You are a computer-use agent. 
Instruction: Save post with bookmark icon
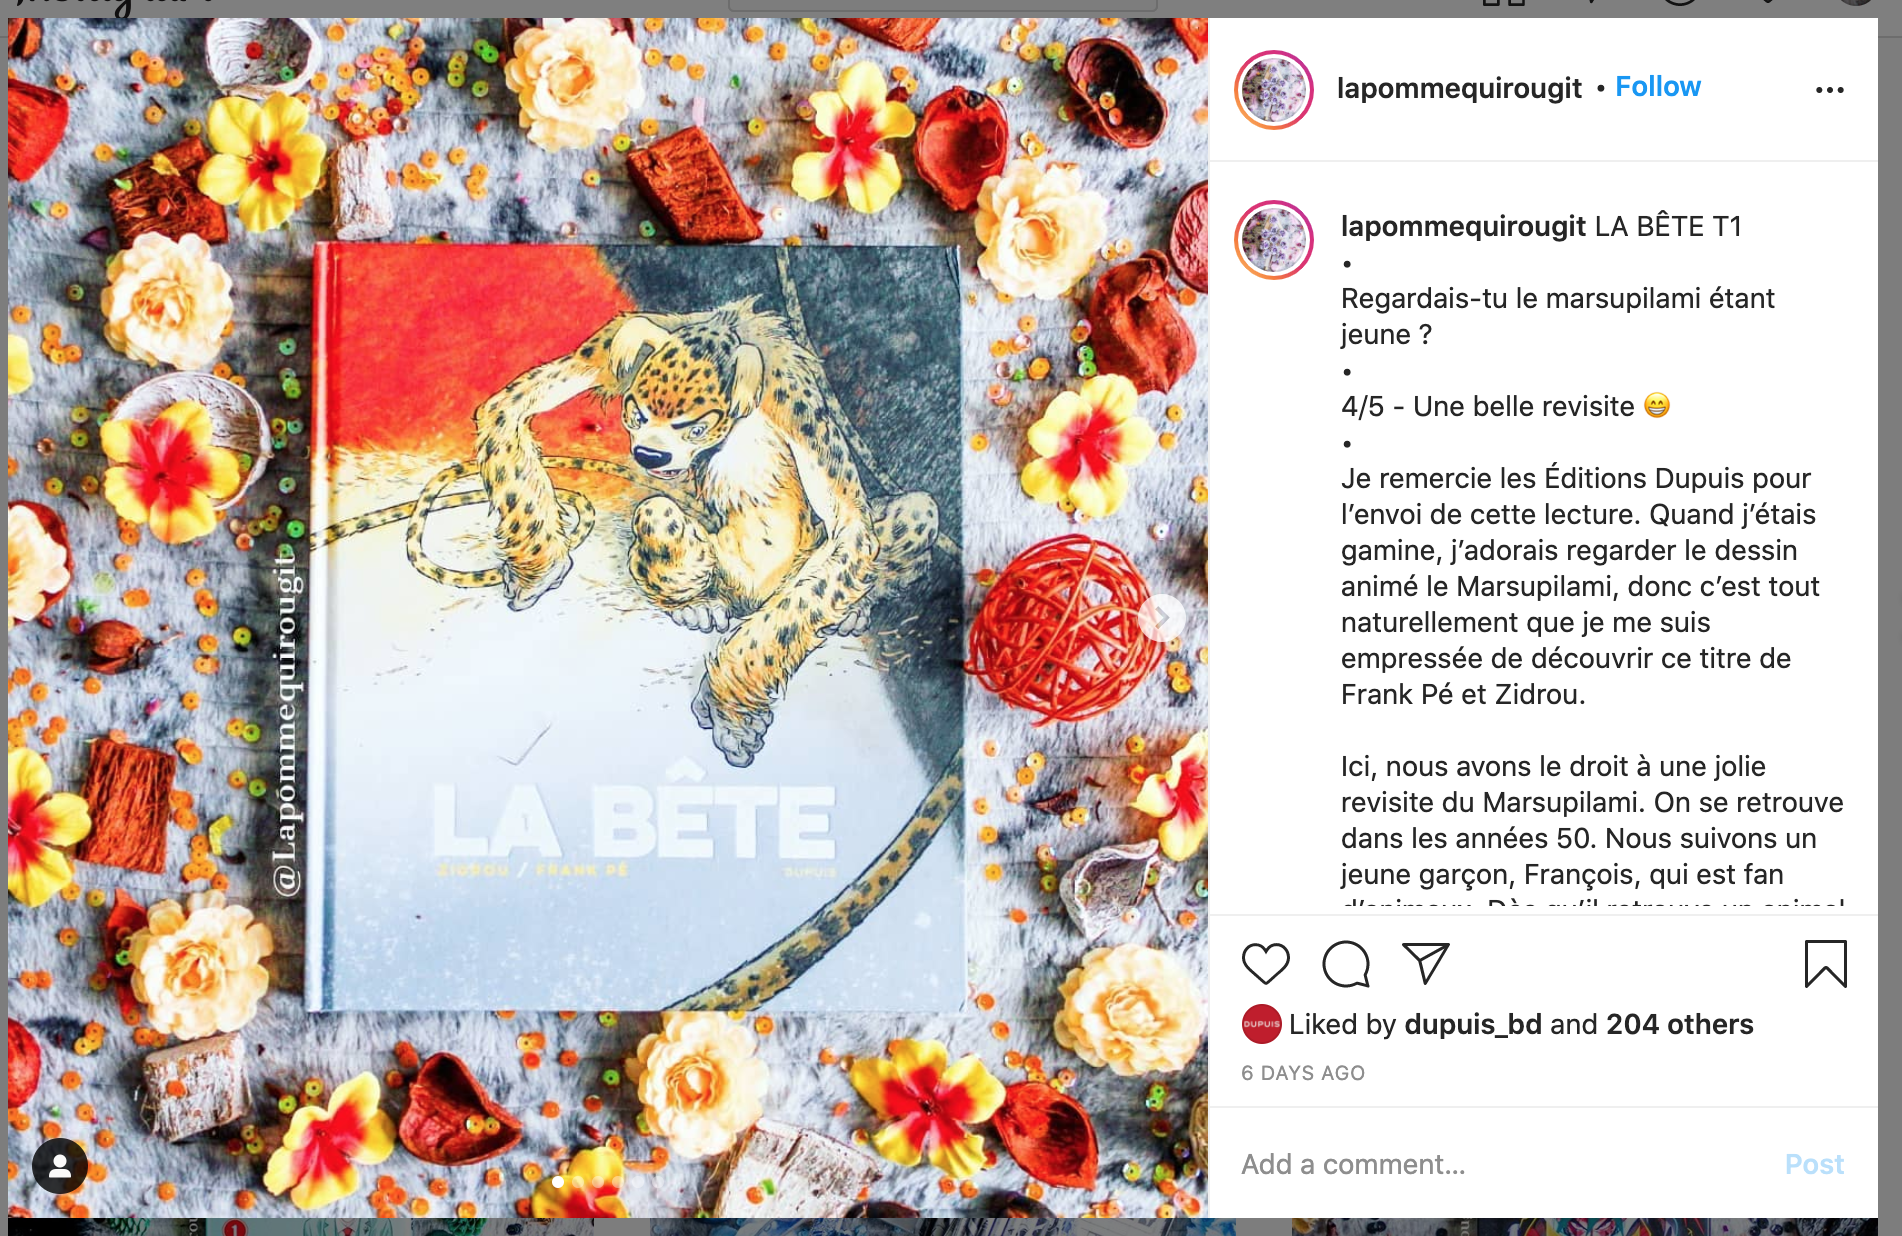[x=1825, y=964]
